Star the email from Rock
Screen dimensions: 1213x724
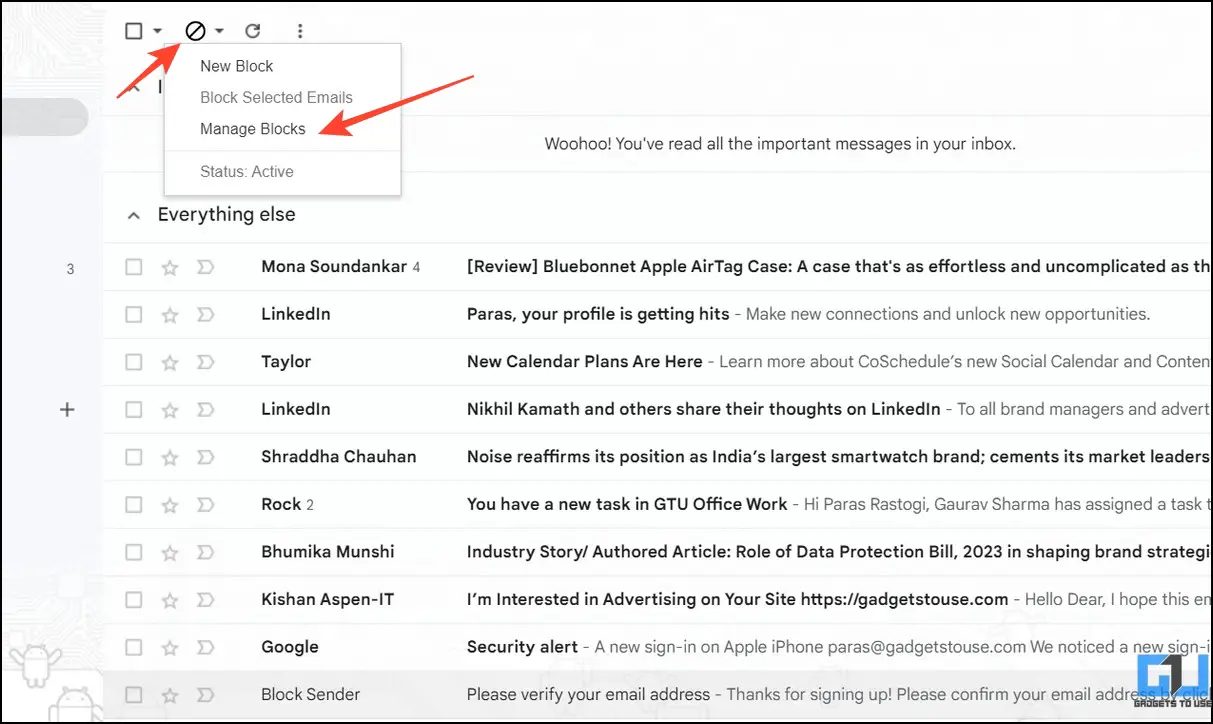pos(170,504)
